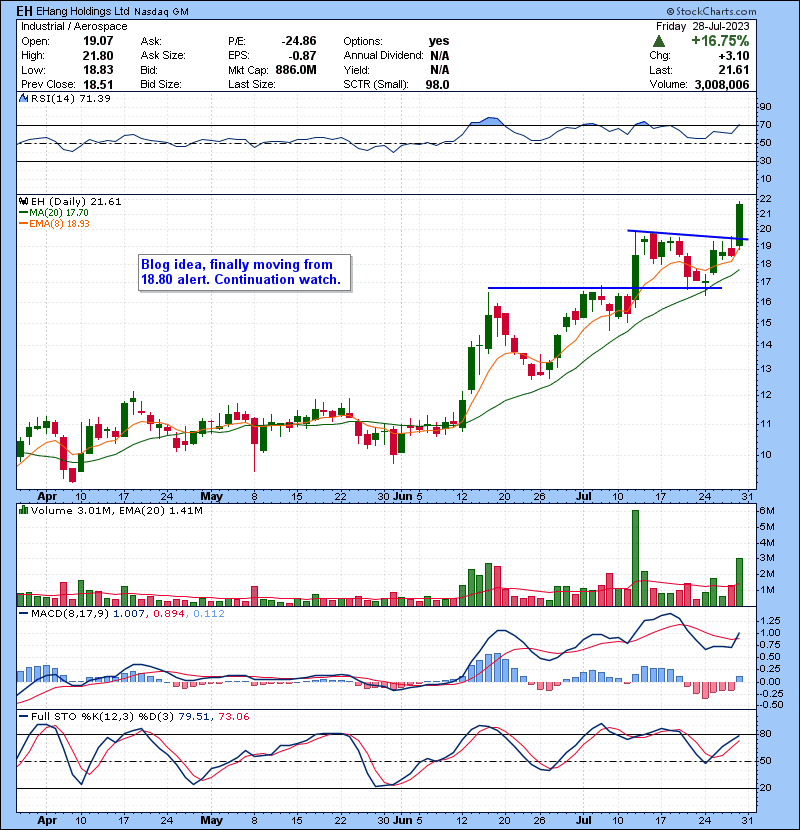This screenshot has width=800, height=830.
Task: Click the tallest green 6M volume bar
Action: click(635, 558)
